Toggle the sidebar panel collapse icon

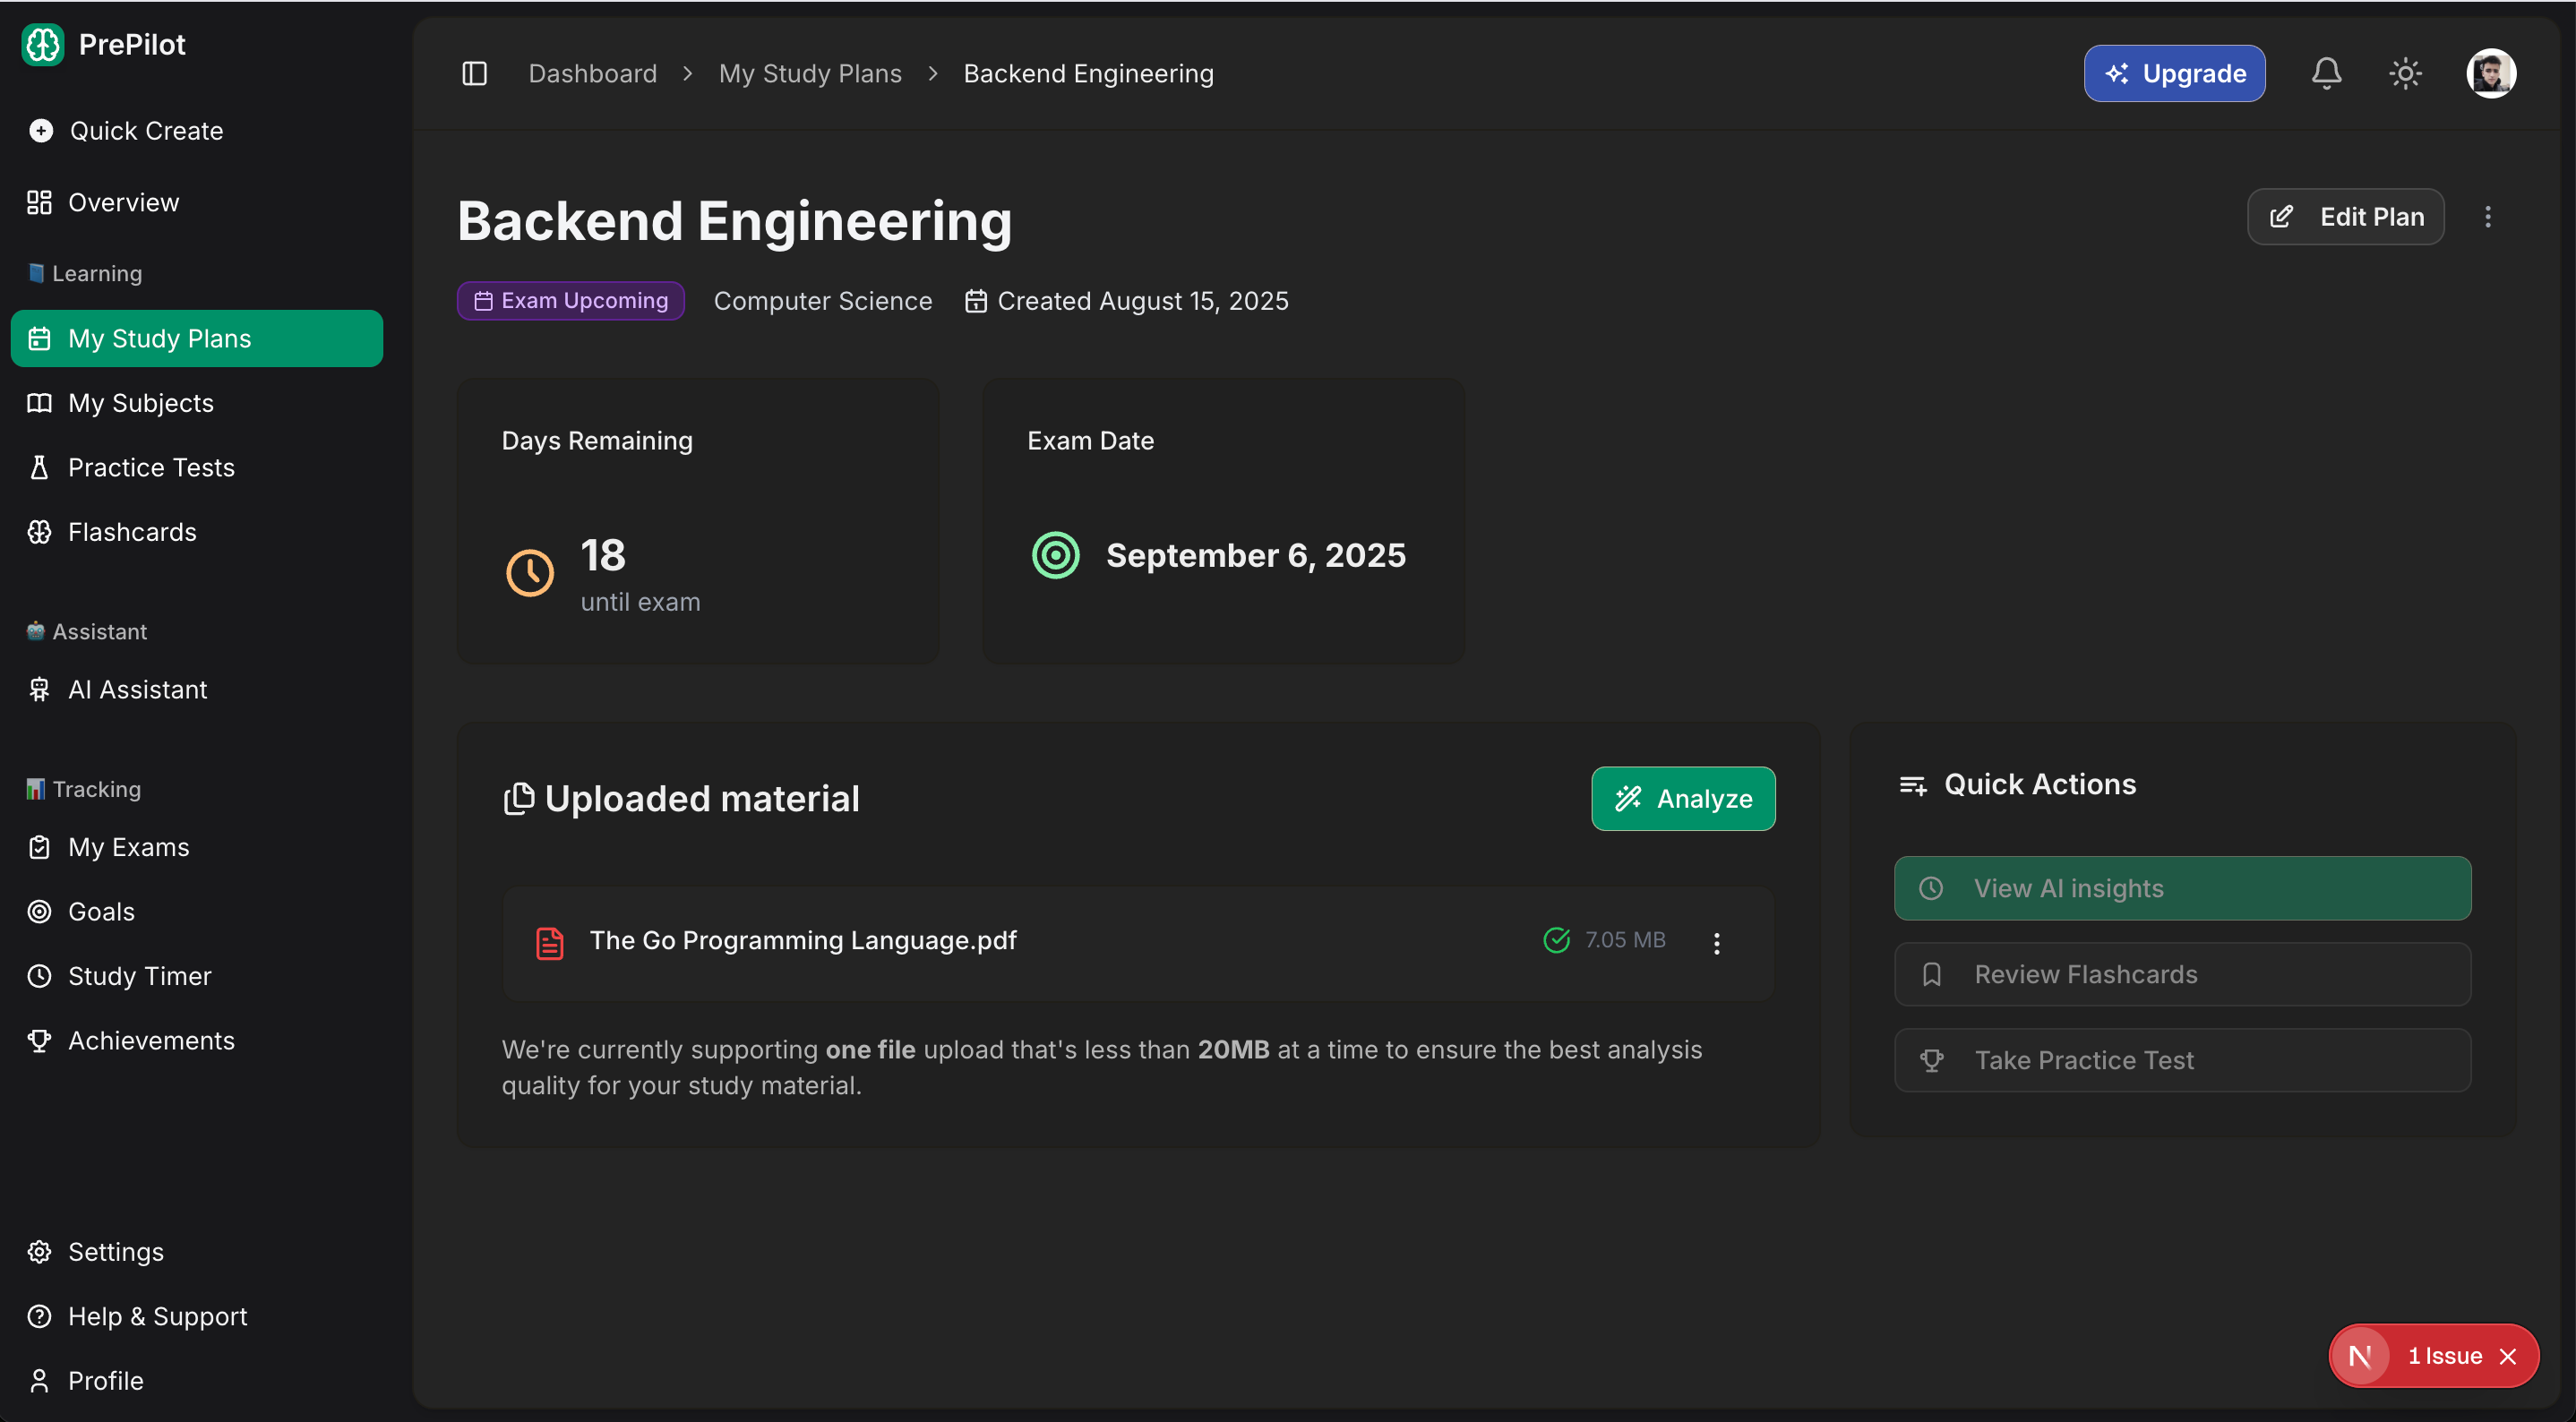[x=474, y=73]
